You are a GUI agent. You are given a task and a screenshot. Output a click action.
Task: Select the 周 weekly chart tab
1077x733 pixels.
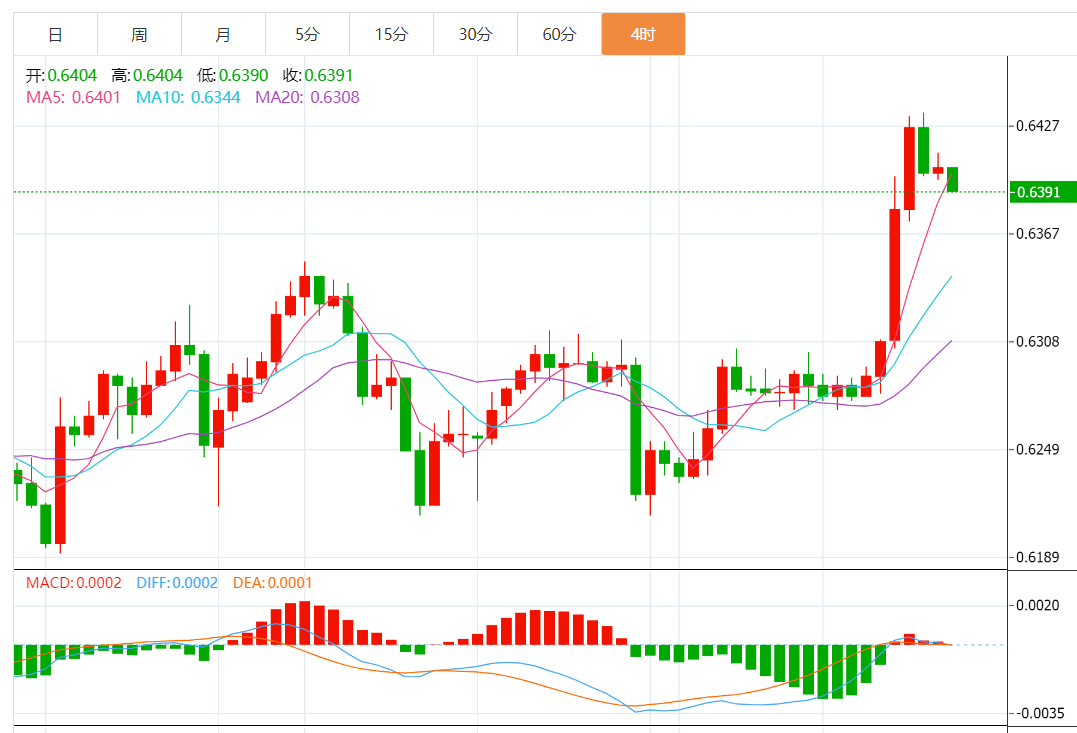click(x=139, y=34)
